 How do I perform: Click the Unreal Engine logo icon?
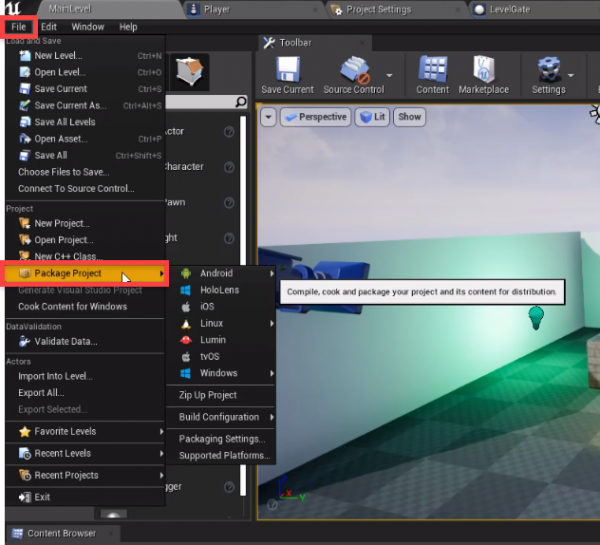pyautogui.click(x=13, y=8)
